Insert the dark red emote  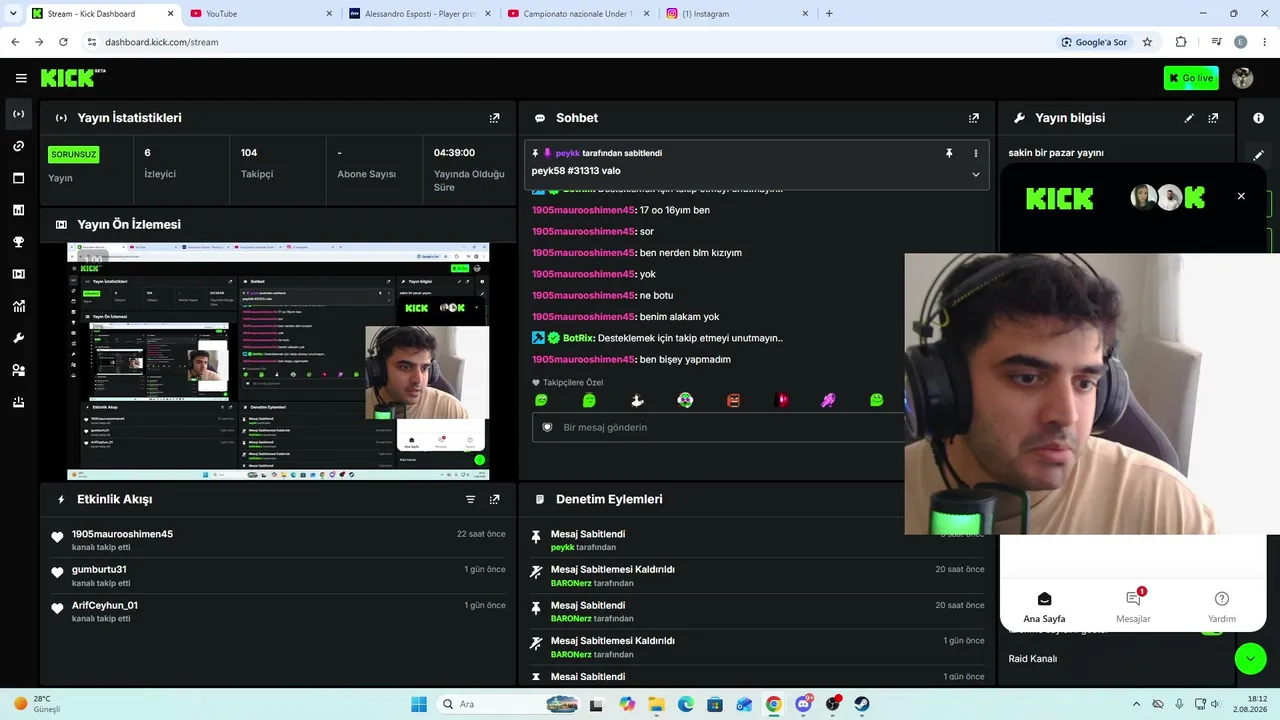pos(781,400)
